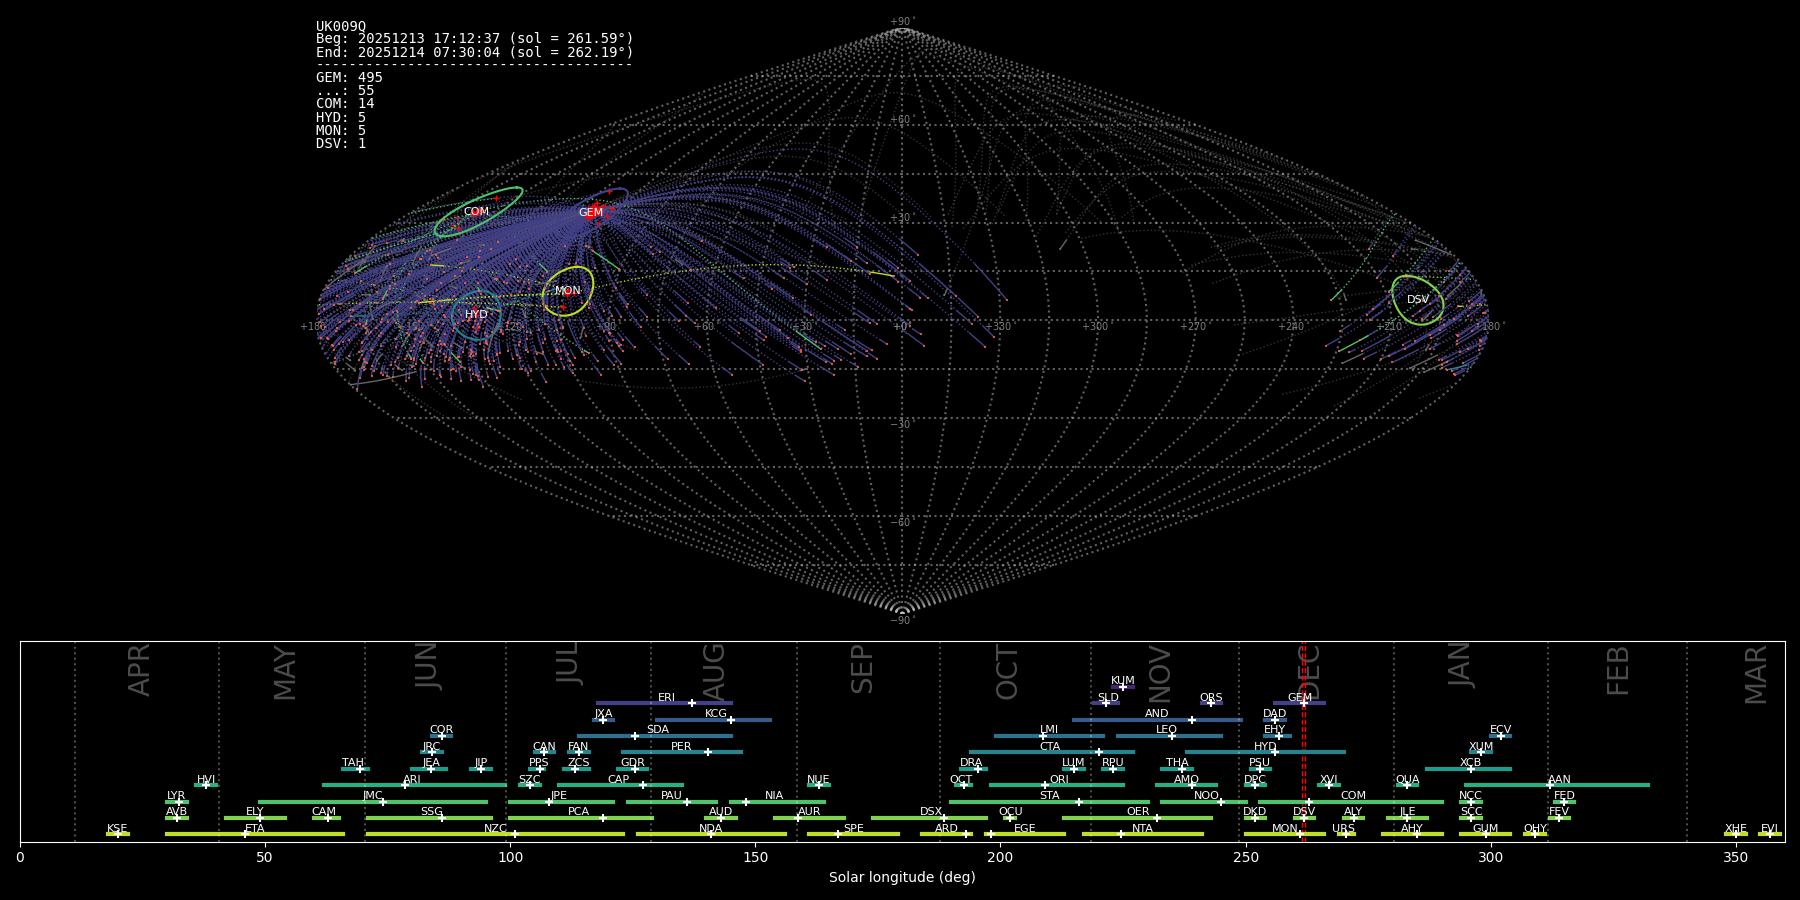Click the JMC shower bar in the timeline
The width and height of the screenshot is (1800, 900).
click(373, 801)
